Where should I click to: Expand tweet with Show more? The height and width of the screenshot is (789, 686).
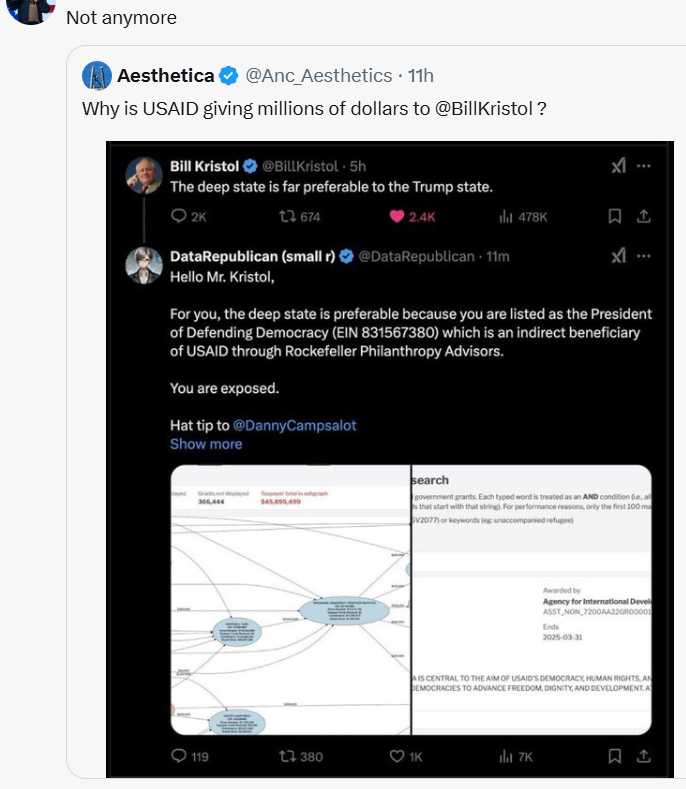tap(206, 444)
